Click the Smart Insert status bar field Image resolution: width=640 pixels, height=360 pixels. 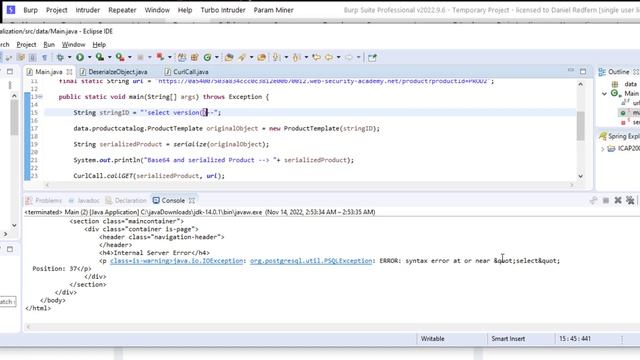(508, 339)
